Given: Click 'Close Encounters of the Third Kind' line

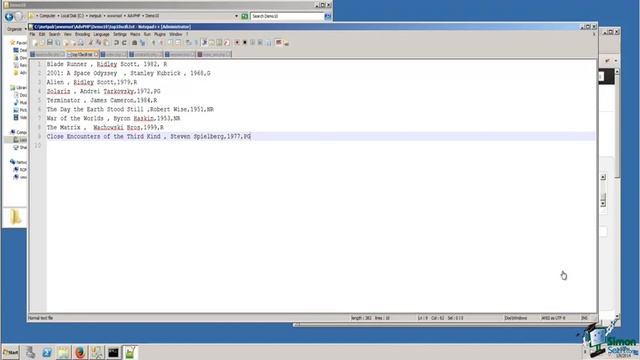Looking at the screenshot, I should point(149,136).
